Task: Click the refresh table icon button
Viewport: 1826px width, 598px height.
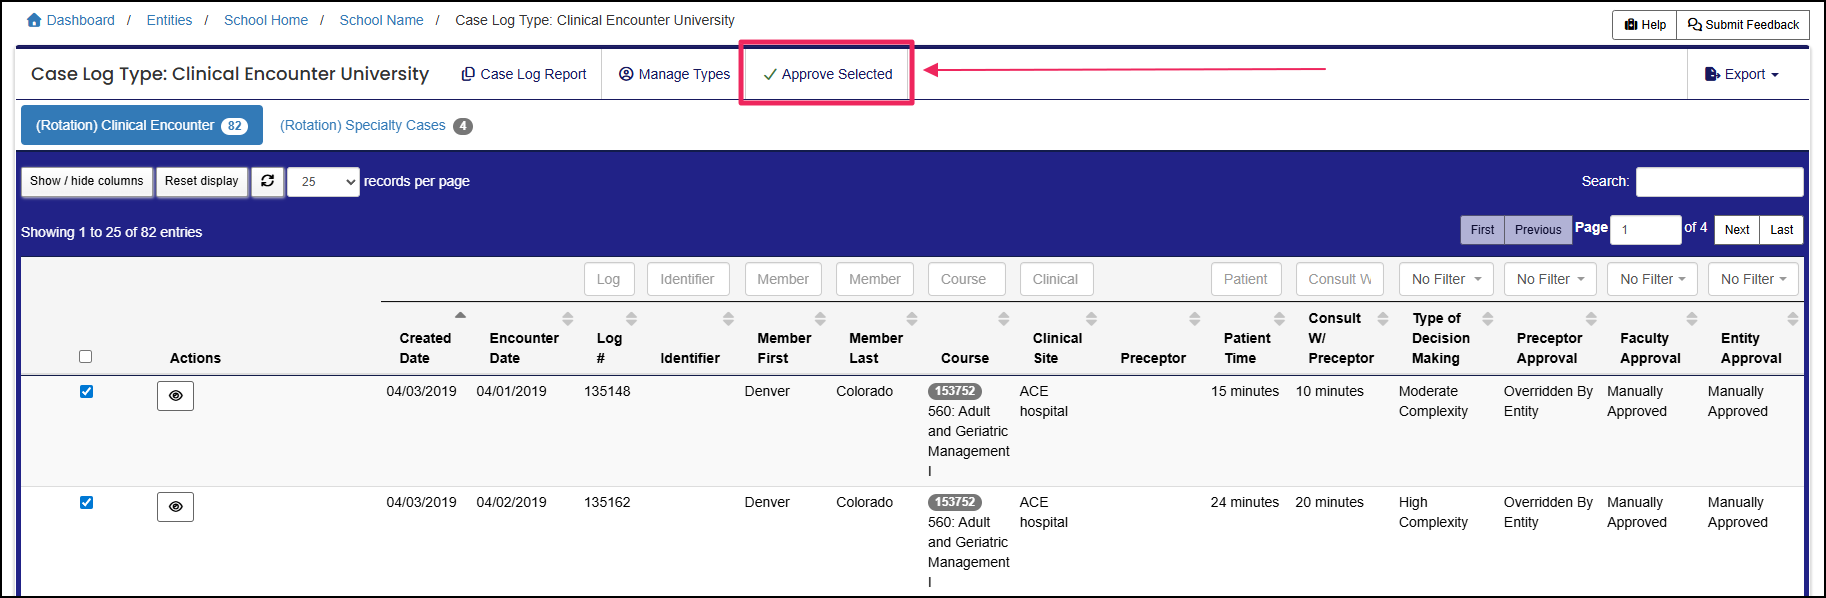Action: pos(267,181)
